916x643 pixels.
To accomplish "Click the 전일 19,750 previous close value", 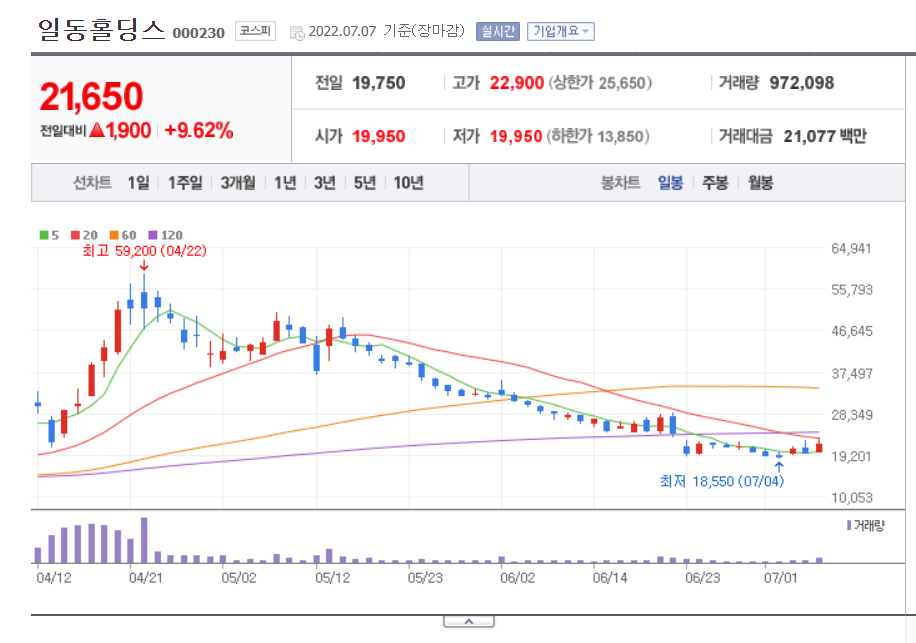I will point(379,83).
